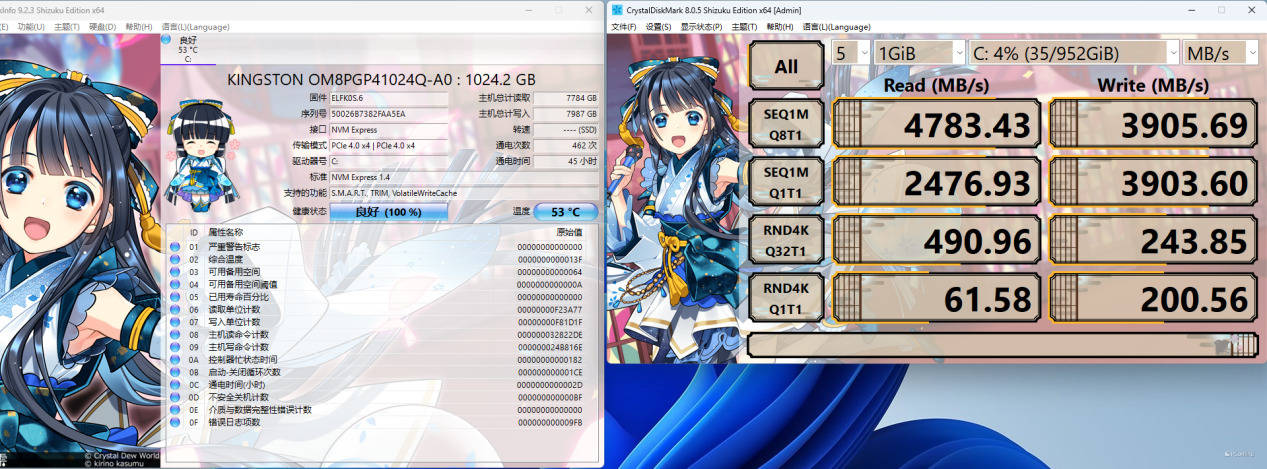Click SEQ1M Q8T1 write result 3905.69

(x=1152, y=125)
